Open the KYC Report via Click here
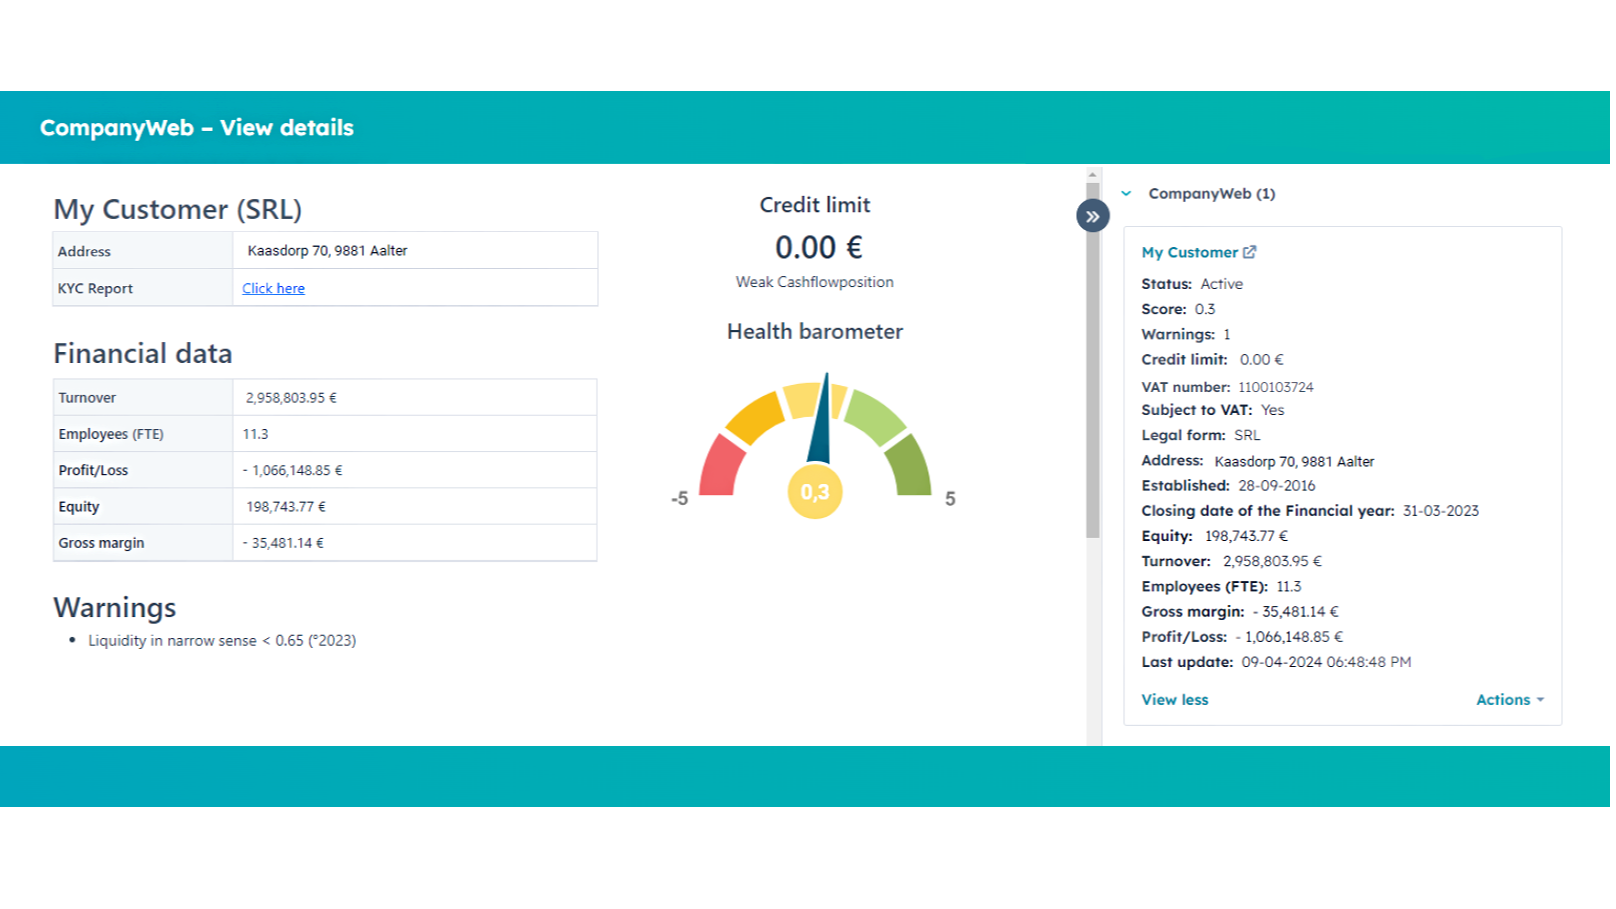 click(273, 288)
